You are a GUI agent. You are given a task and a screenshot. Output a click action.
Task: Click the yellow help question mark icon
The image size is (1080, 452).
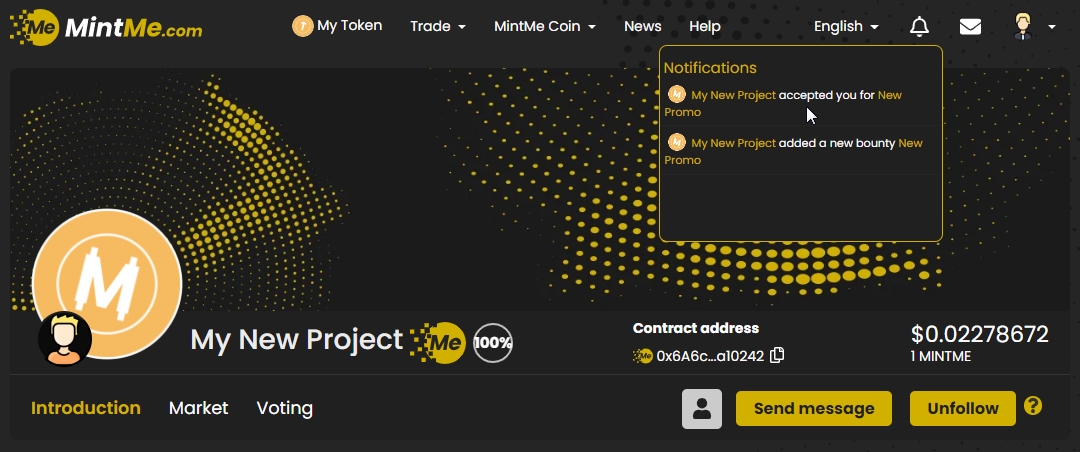click(x=1033, y=406)
